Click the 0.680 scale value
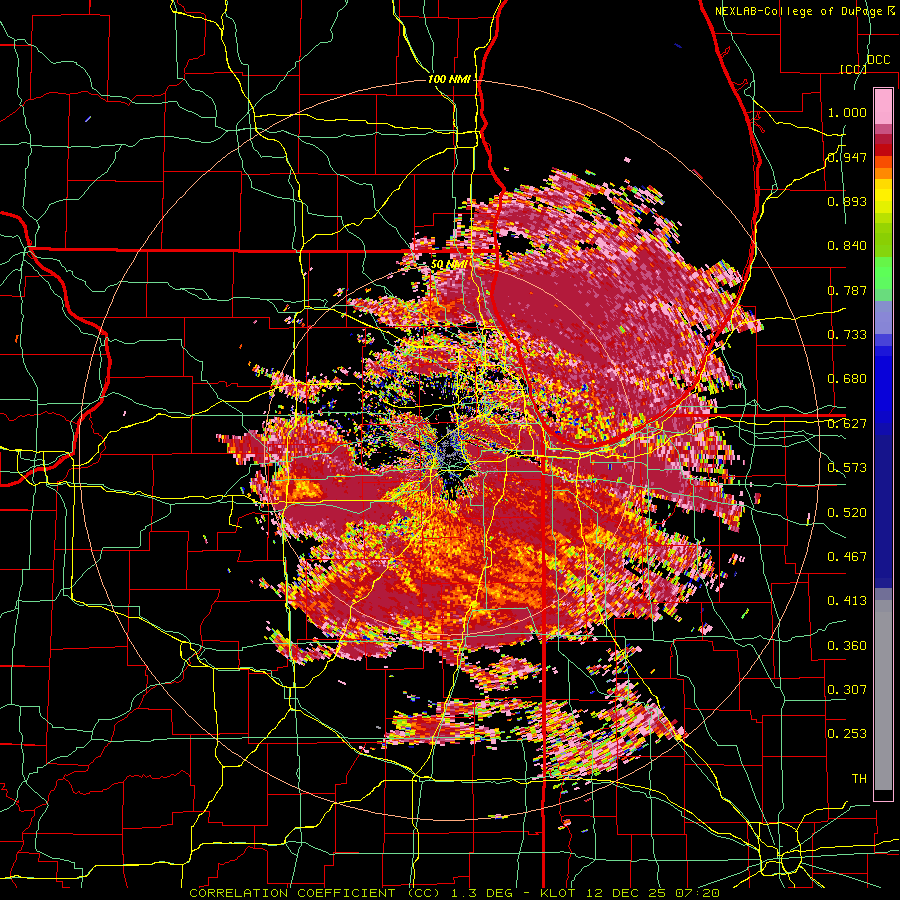This screenshot has height=900, width=900. (x=847, y=379)
